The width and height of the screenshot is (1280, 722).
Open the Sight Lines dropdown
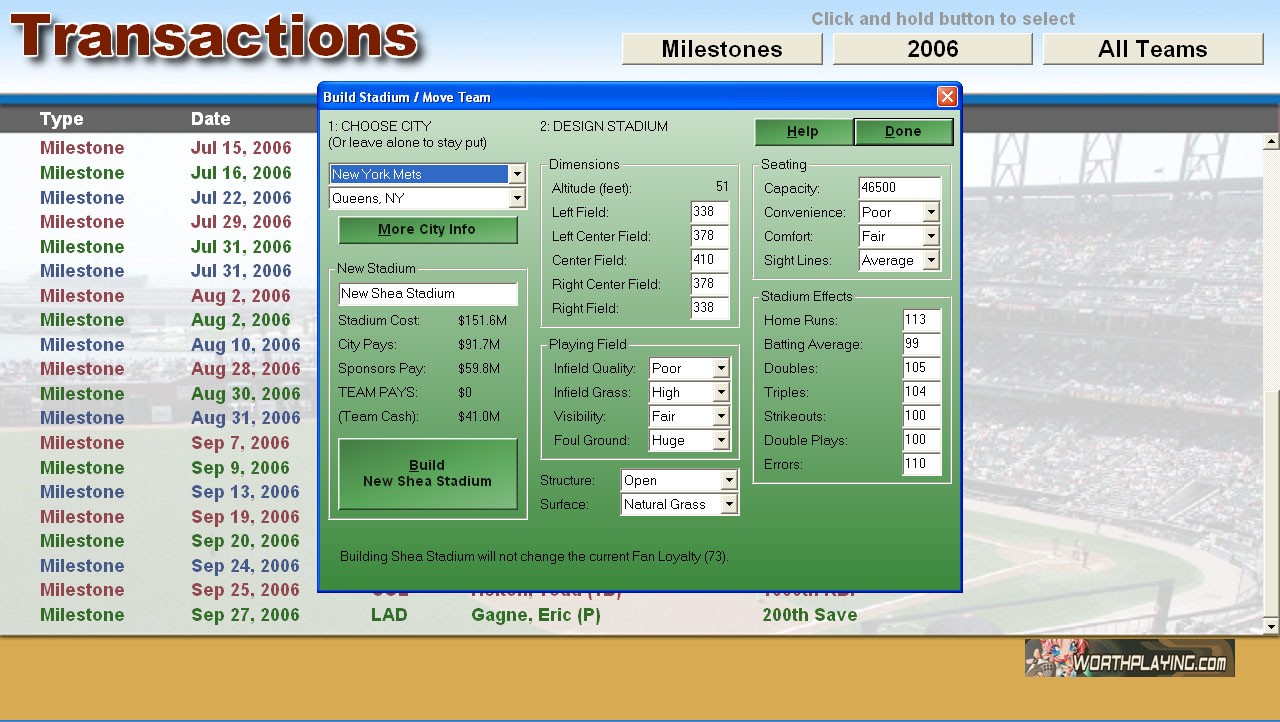click(931, 261)
